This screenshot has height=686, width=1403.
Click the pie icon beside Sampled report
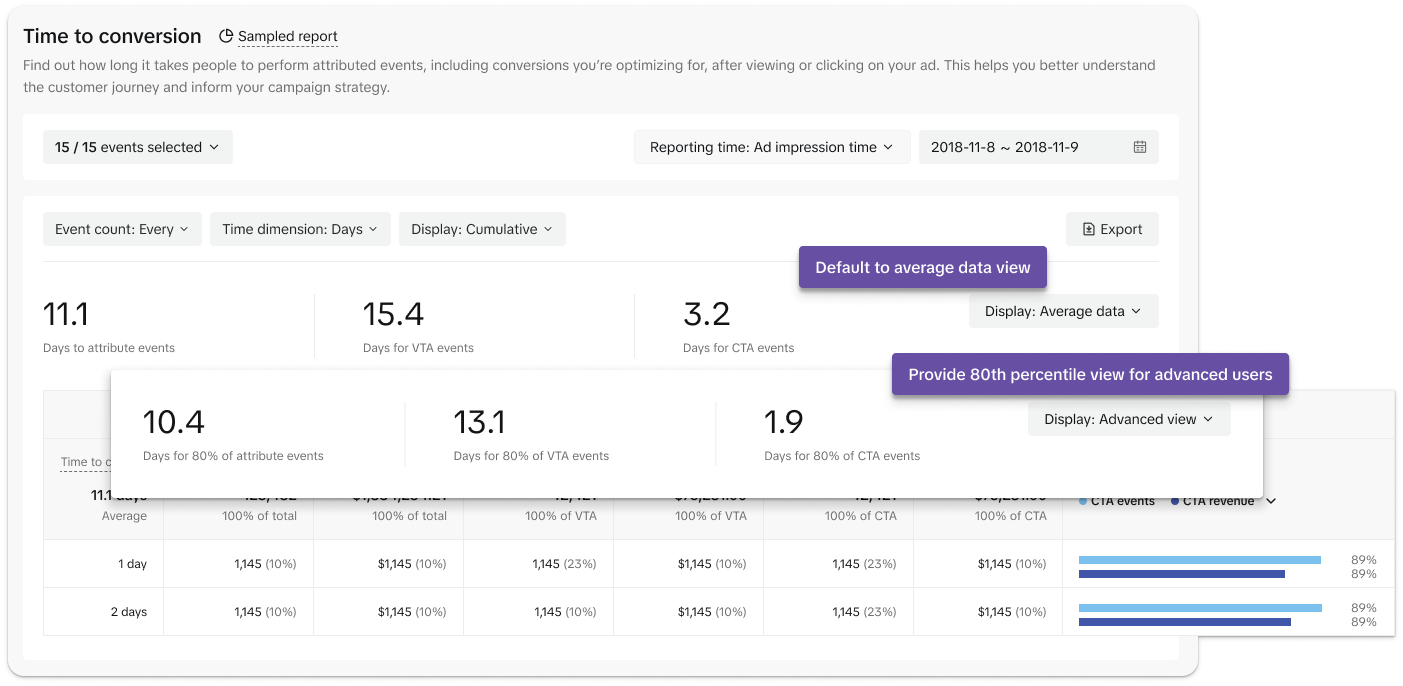[x=226, y=36]
